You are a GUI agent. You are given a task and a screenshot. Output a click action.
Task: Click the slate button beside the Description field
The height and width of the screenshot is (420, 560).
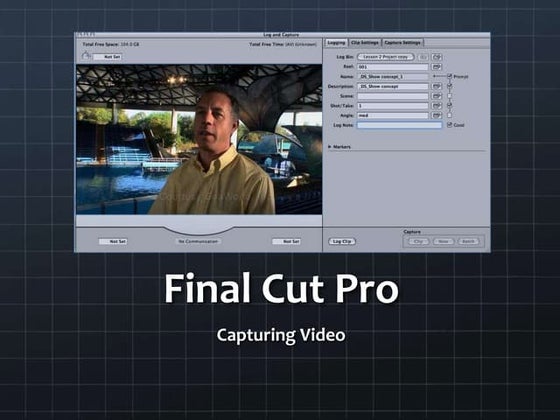tap(436, 86)
